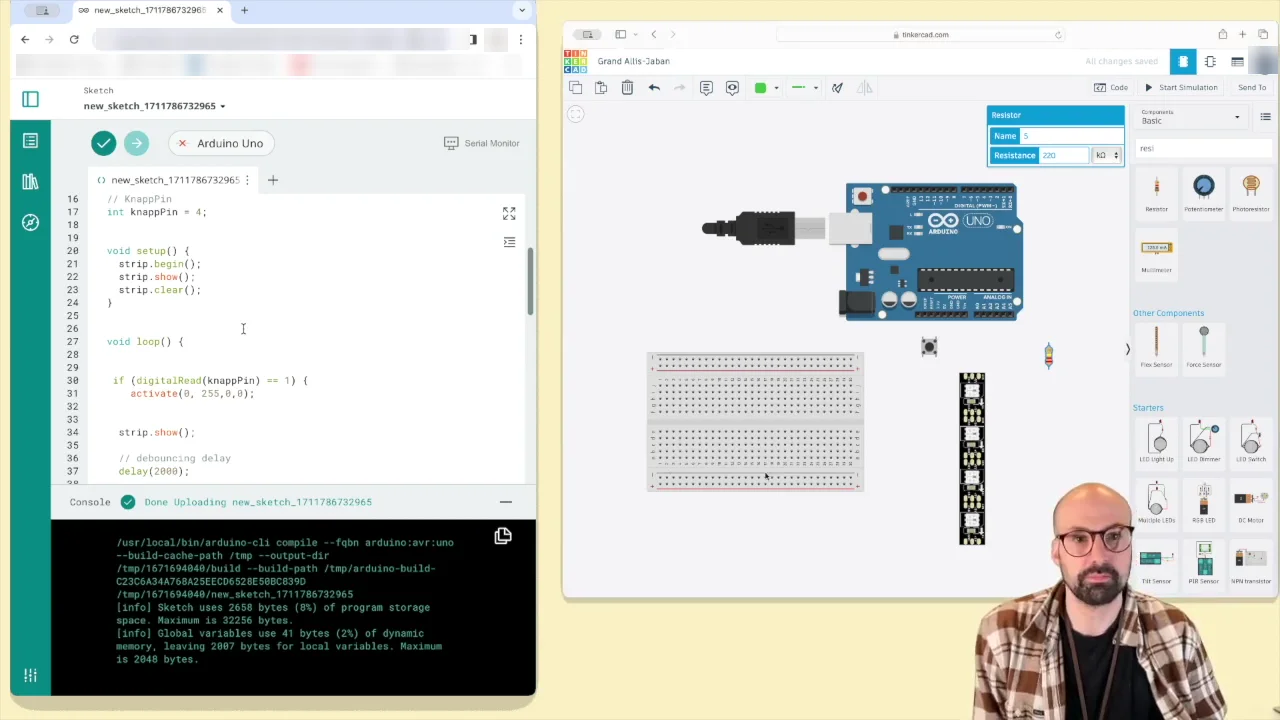Open options menu on the sketch file tab
This screenshot has width=1280, height=720.
(x=247, y=180)
